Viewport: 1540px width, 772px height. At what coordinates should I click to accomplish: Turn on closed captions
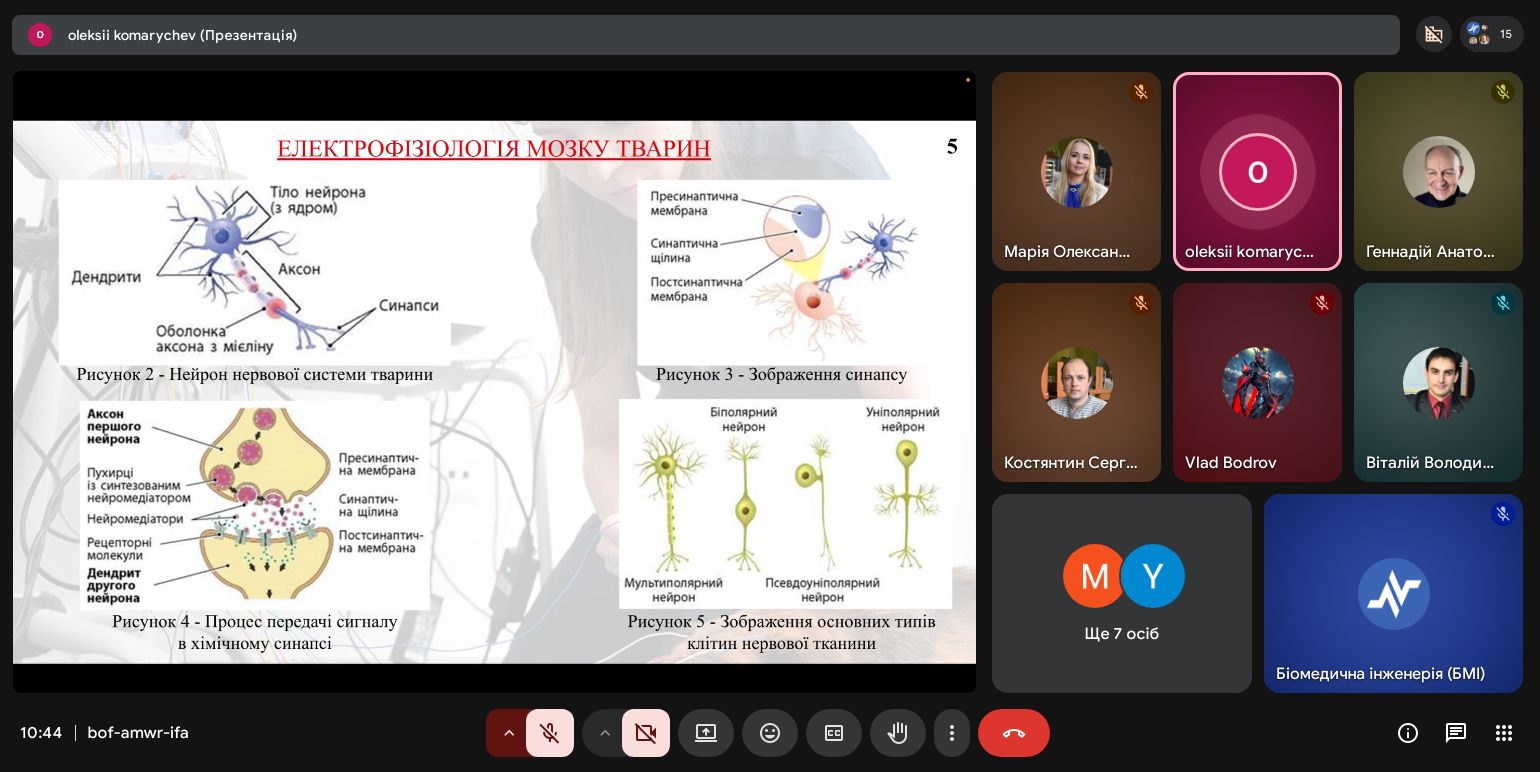(834, 733)
